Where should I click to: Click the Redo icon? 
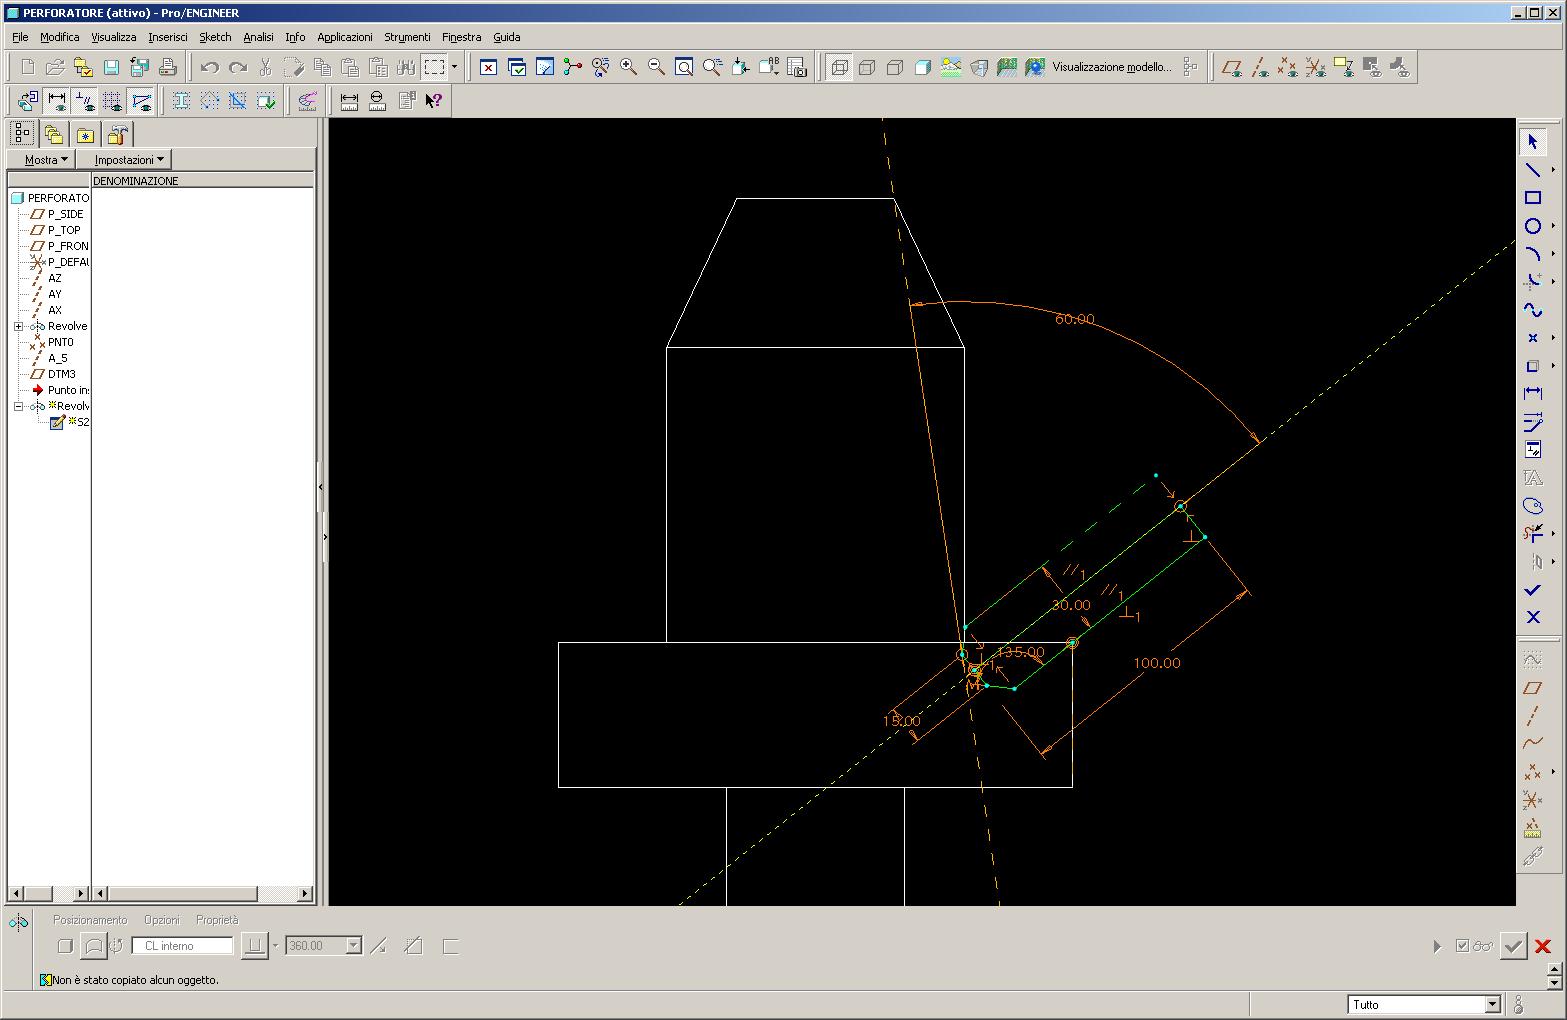237,67
